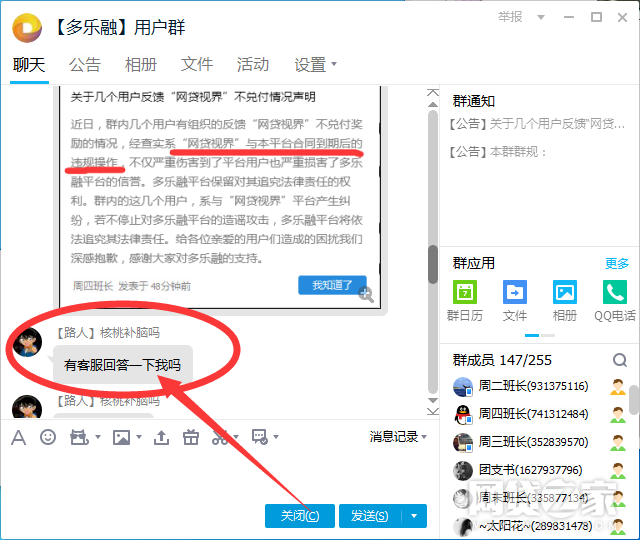Open the 相册 group app icon
640x540 pixels.
tap(565, 292)
